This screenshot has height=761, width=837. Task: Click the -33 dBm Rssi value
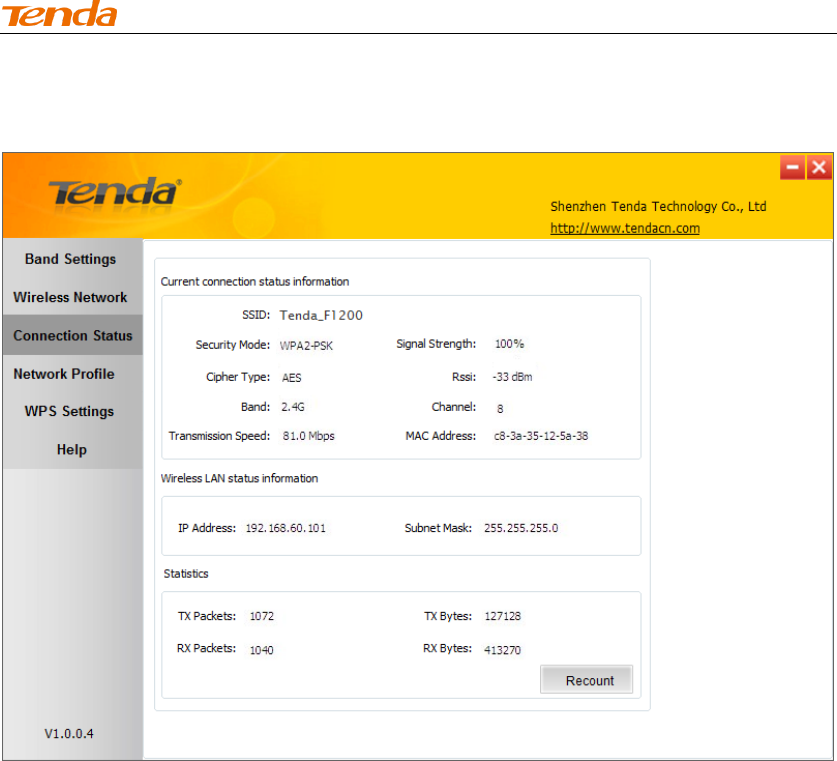click(512, 377)
